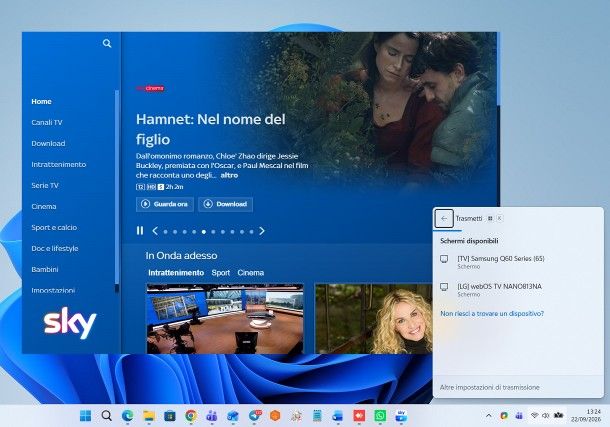Open Cinema in the sidebar menu
Viewport: 610px width, 427px height.
(x=44, y=206)
